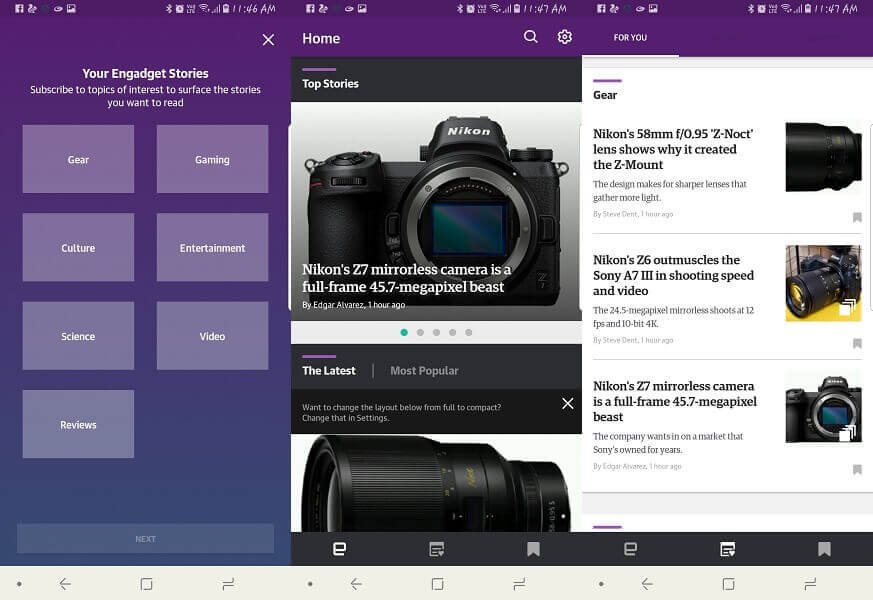Viewport: 873px width, 600px height.
Task: Open Nikon Z7 thumbnail in Gear list
Action: [823, 409]
